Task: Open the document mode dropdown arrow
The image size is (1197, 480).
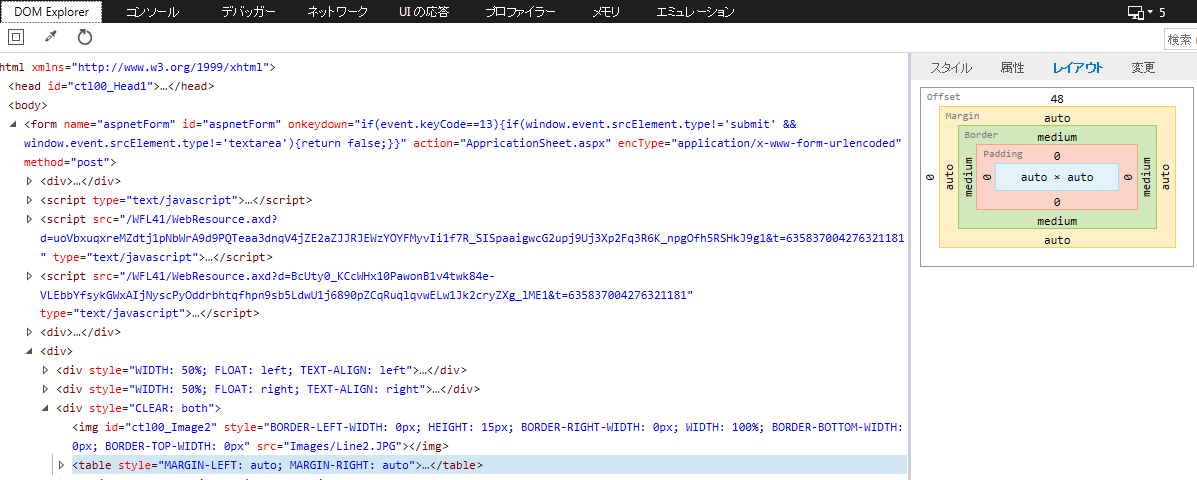Action: [x=1150, y=13]
